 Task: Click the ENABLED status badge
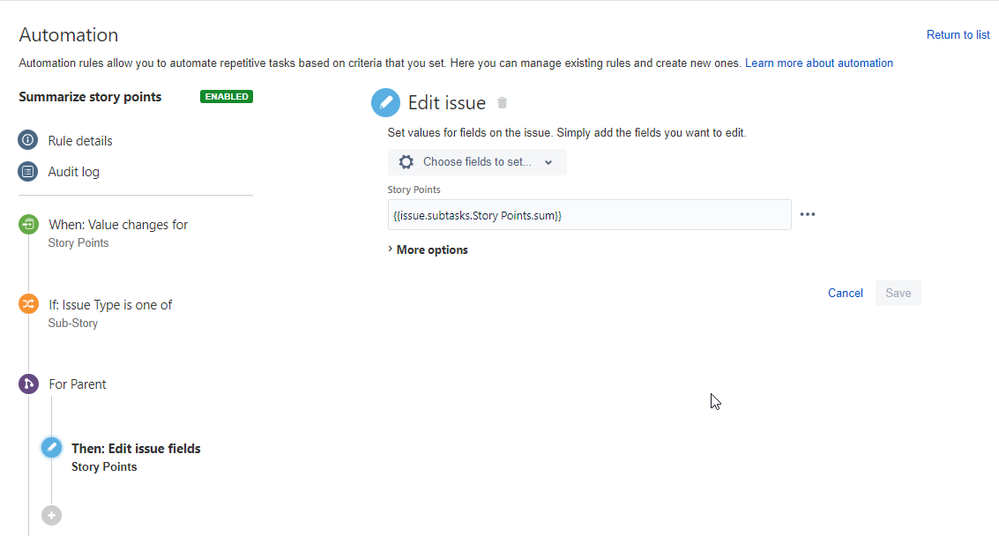point(226,96)
